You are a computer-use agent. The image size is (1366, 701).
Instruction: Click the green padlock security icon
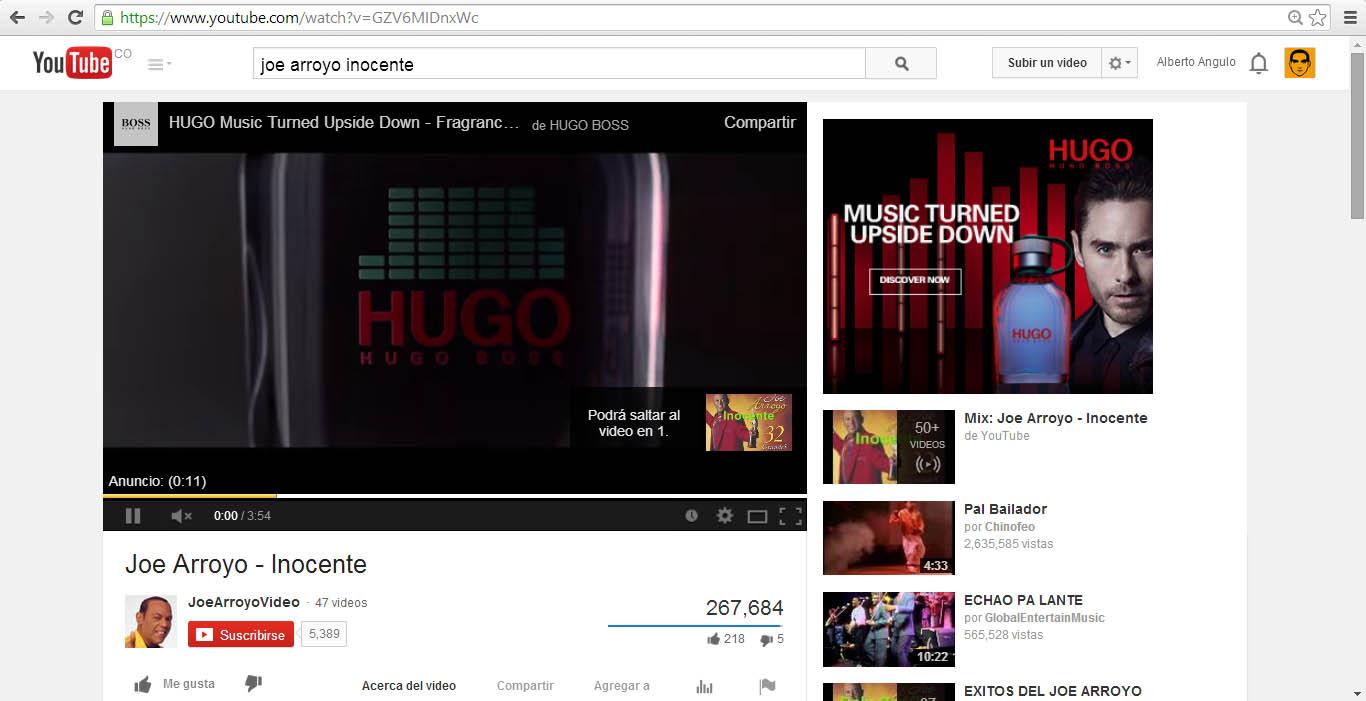click(x=108, y=17)
